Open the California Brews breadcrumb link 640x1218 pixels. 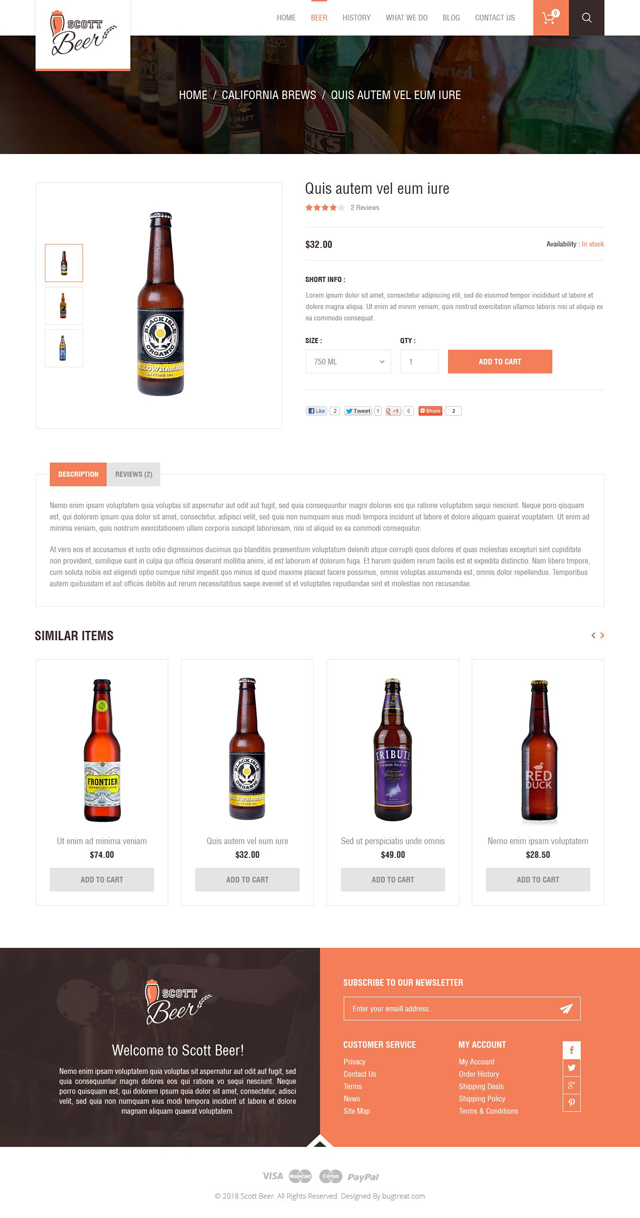point(269,95)
